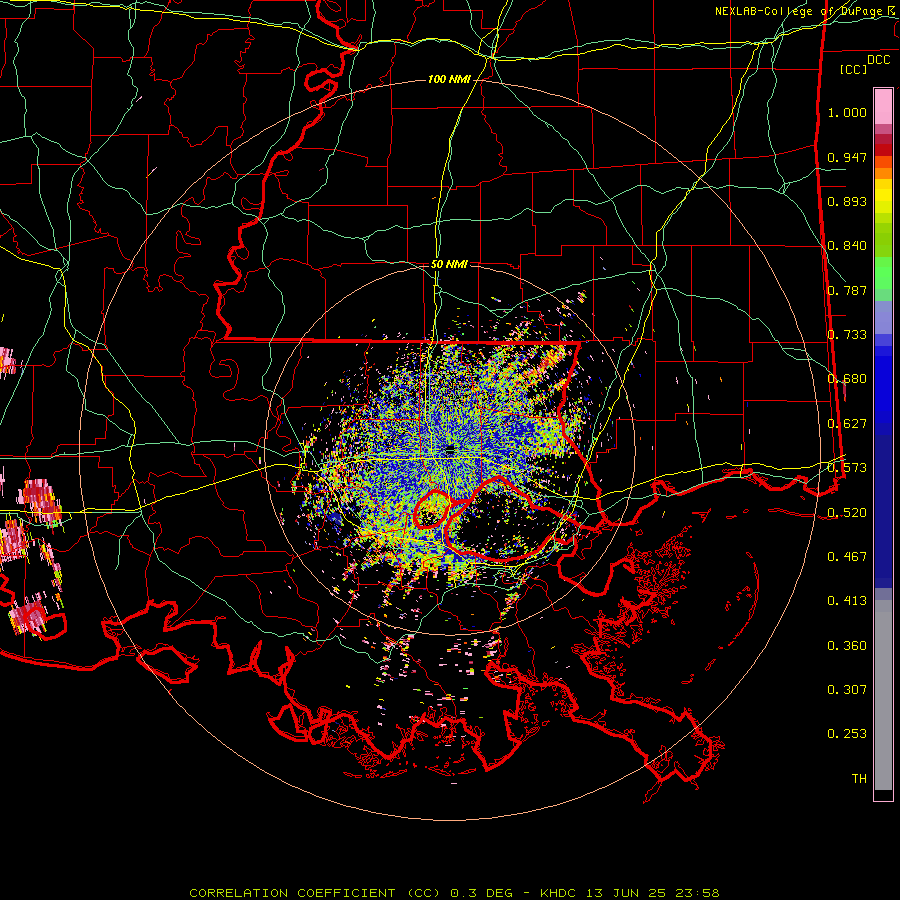This screenshot has height=900, width=900.
Task: Click the 0.787 color scale value
Action: [x=847, y=290]
